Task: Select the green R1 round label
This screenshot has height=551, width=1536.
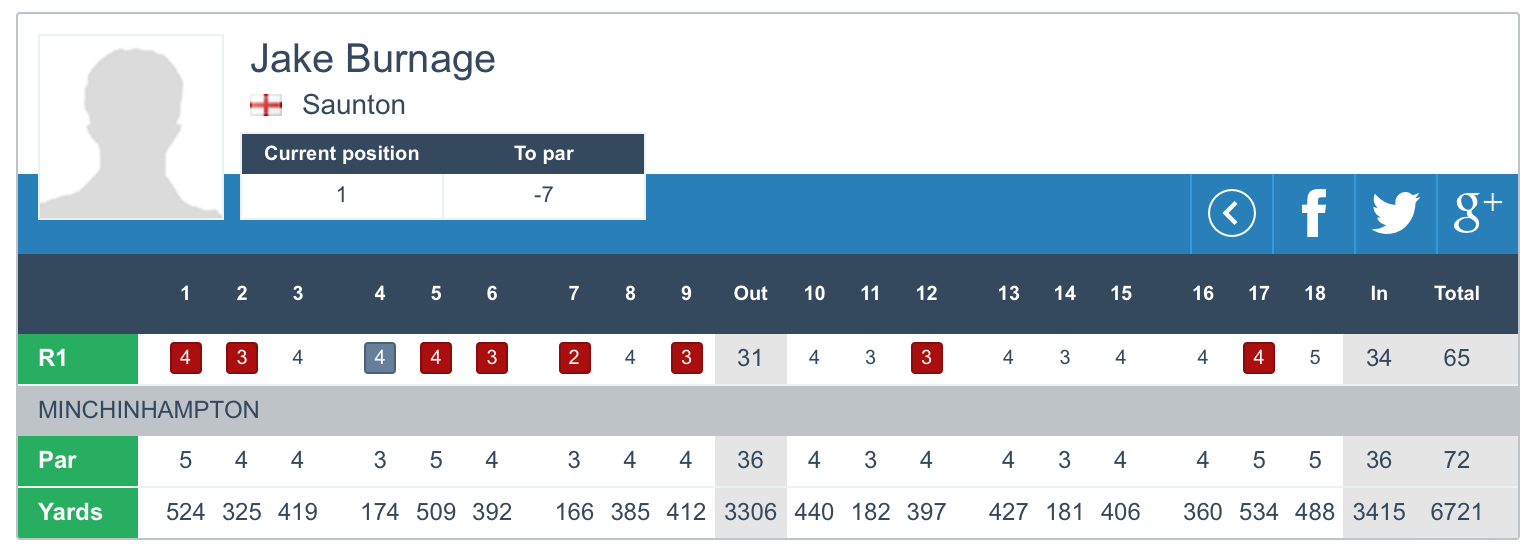Action: click(78, 358)
